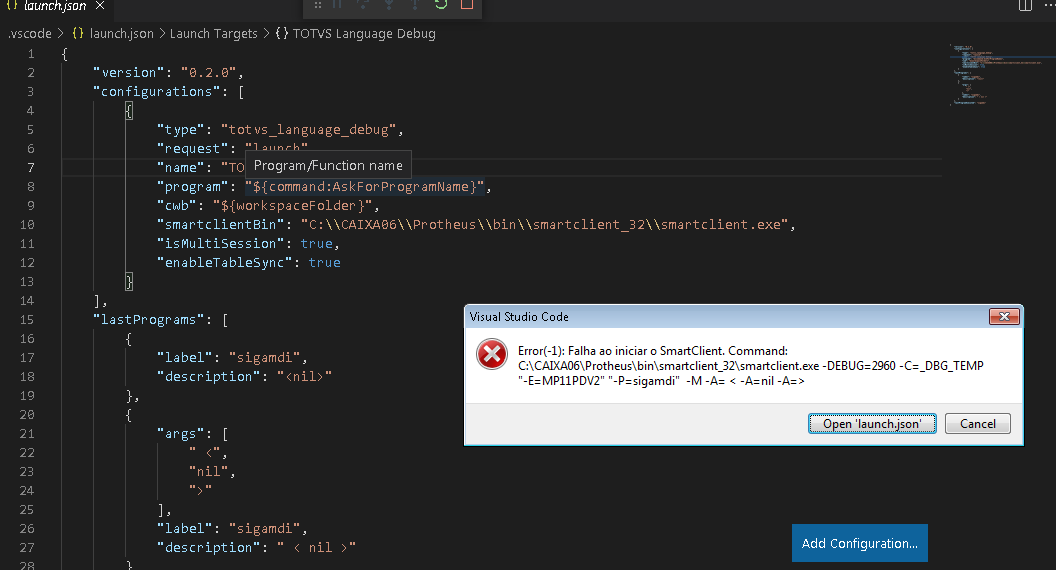Click the "args" key on line 21
This screenshot has height=570, width=1056.
click(x=180, y=433)
